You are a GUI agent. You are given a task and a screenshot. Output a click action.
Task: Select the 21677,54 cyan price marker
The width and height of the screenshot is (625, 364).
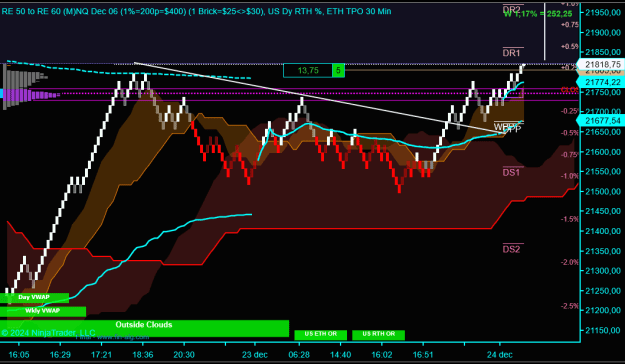[x=601, y=120]
